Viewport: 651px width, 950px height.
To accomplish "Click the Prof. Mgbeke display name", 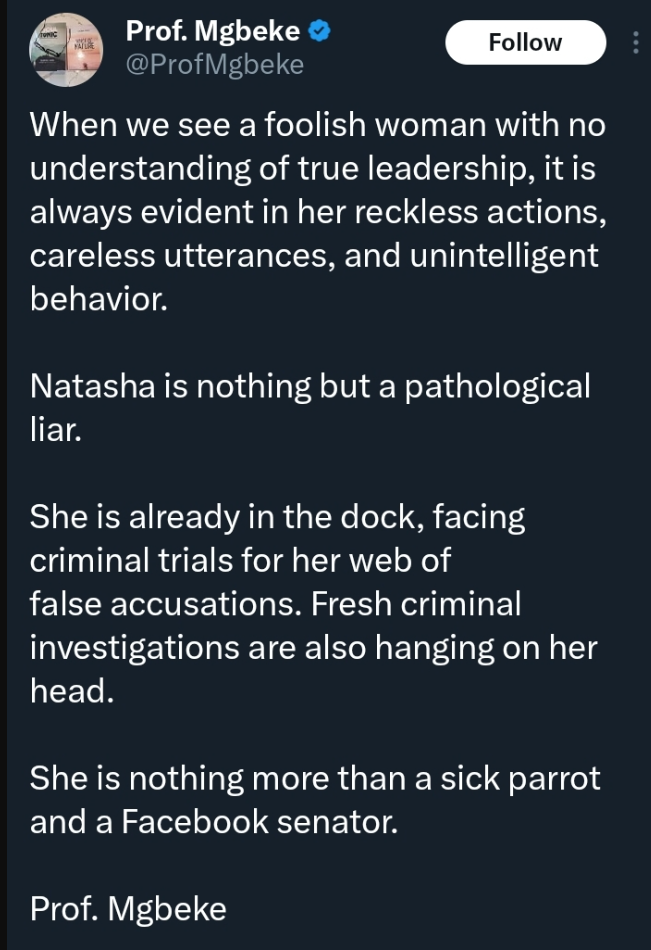I will tap(212, 32).
